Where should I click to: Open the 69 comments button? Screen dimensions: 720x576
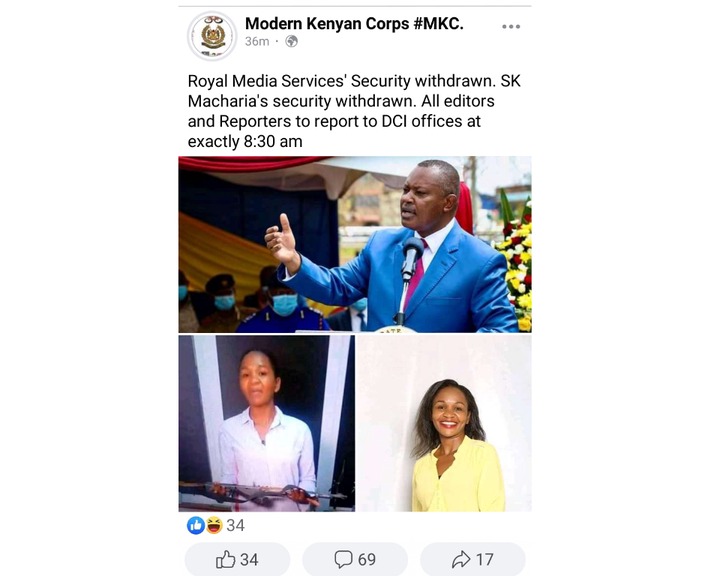(x=355, y=559)
